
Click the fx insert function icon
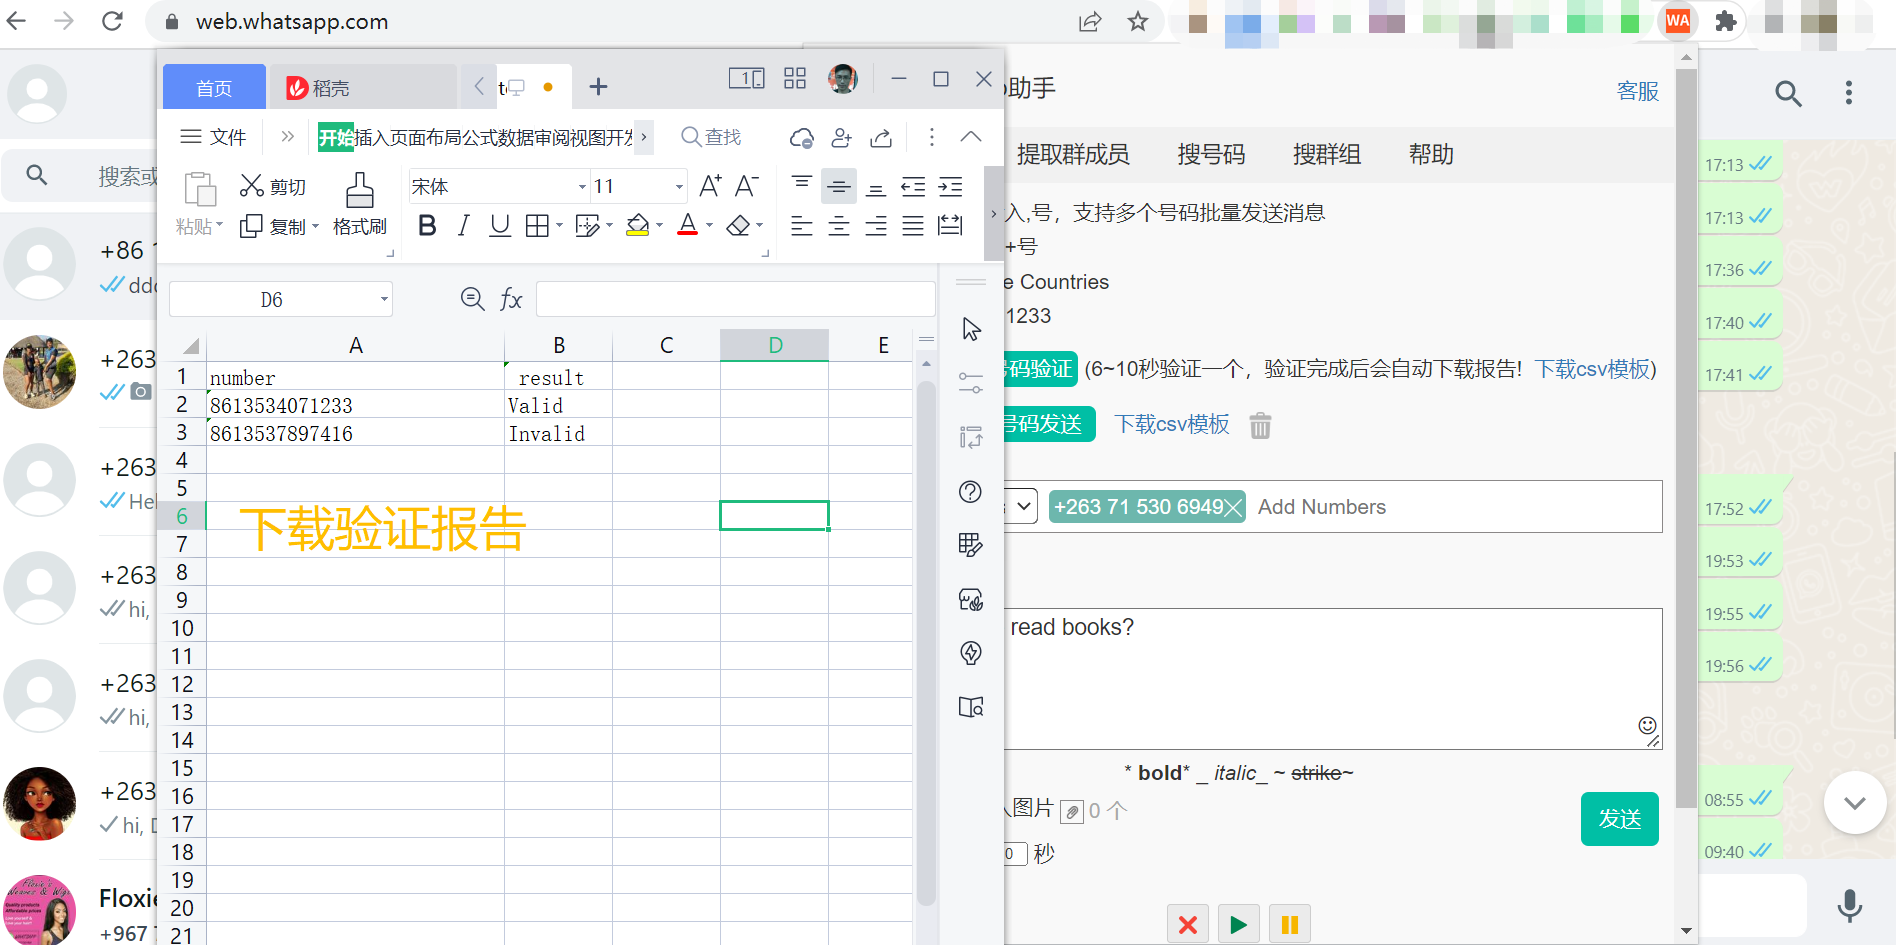tap(511, 299)
